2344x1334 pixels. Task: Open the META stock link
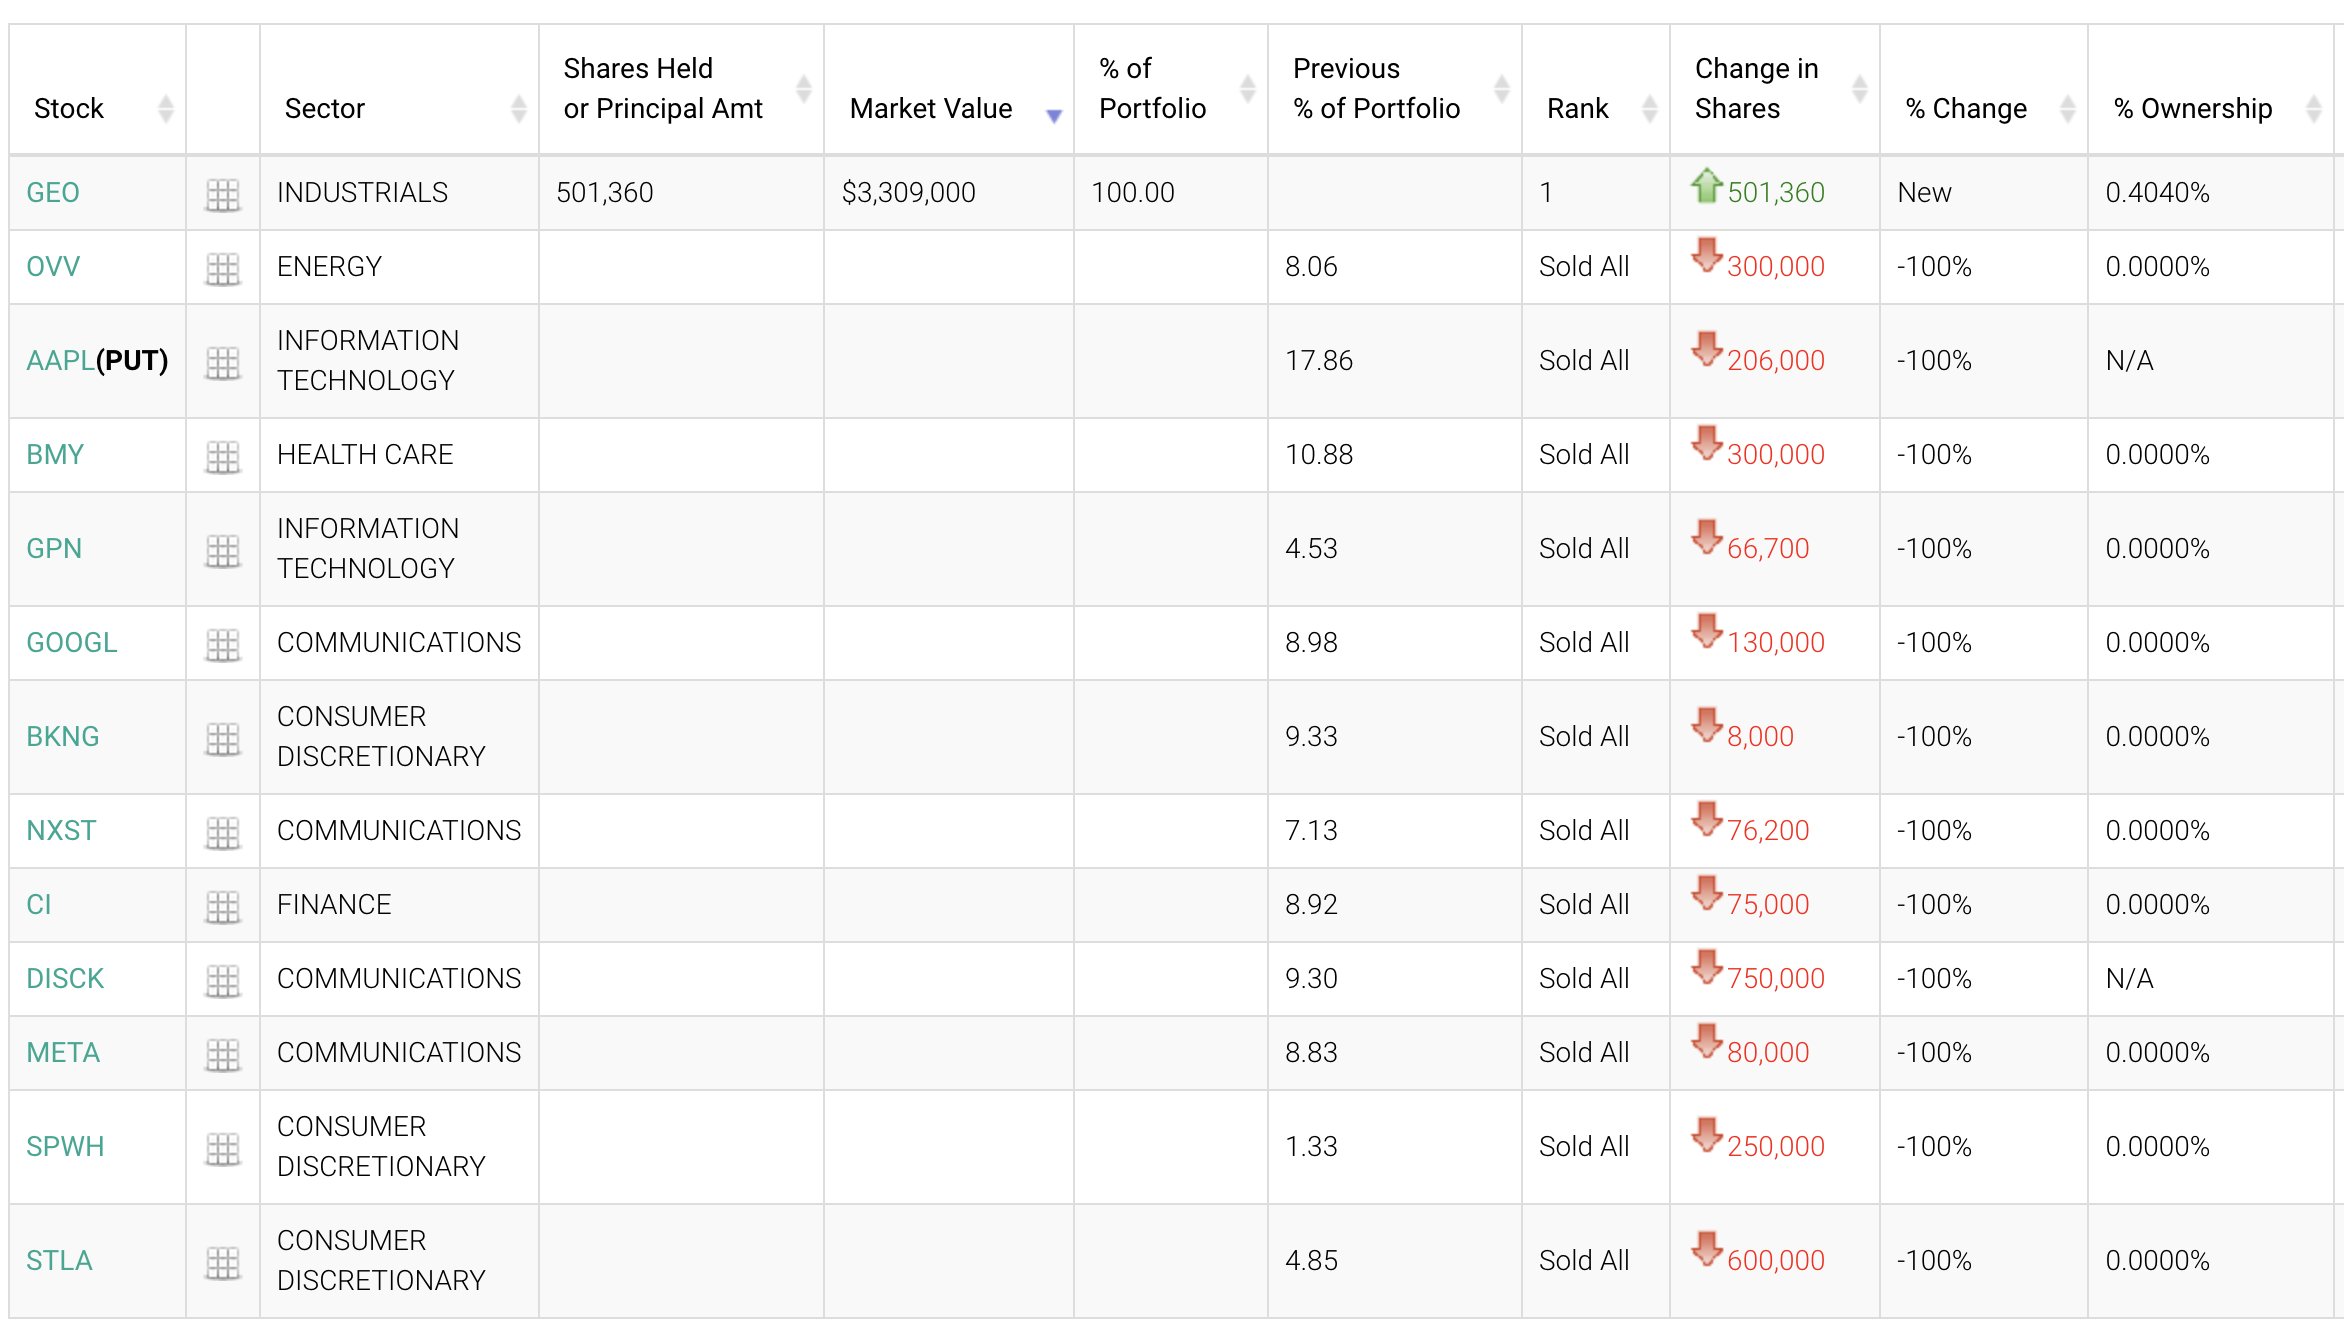click(x=63, y=1053)
